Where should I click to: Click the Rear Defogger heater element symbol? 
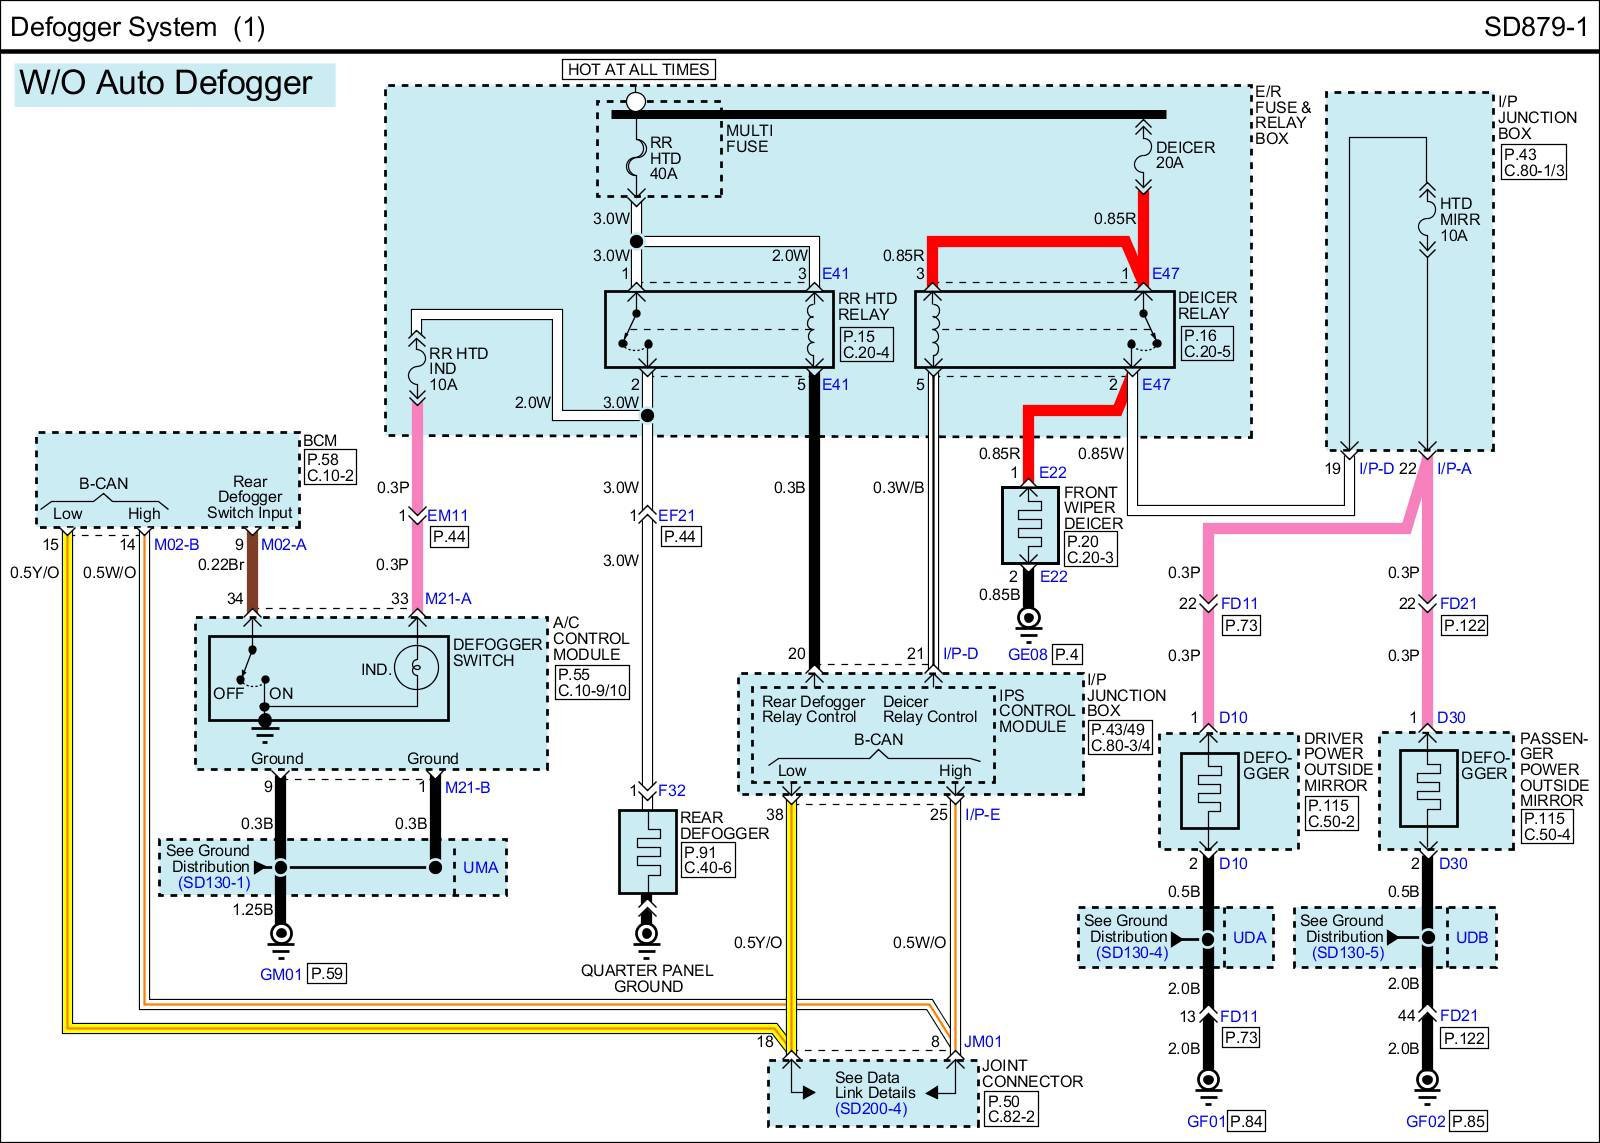click(647, 851)
